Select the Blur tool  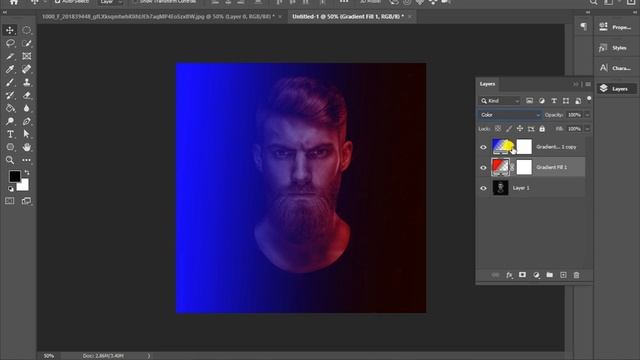[27, 109]
